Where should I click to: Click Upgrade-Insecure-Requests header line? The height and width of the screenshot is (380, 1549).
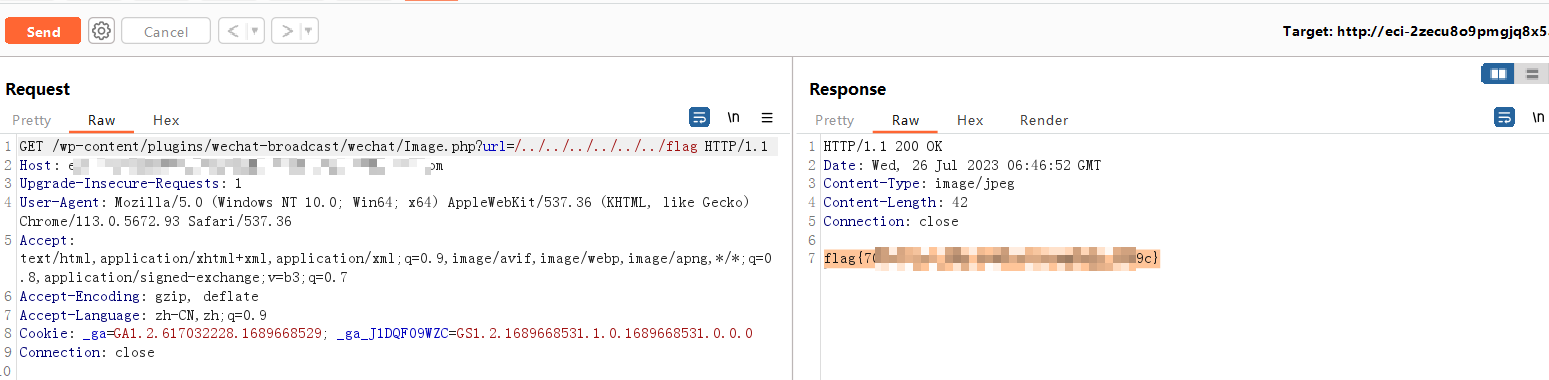(130, 184)
